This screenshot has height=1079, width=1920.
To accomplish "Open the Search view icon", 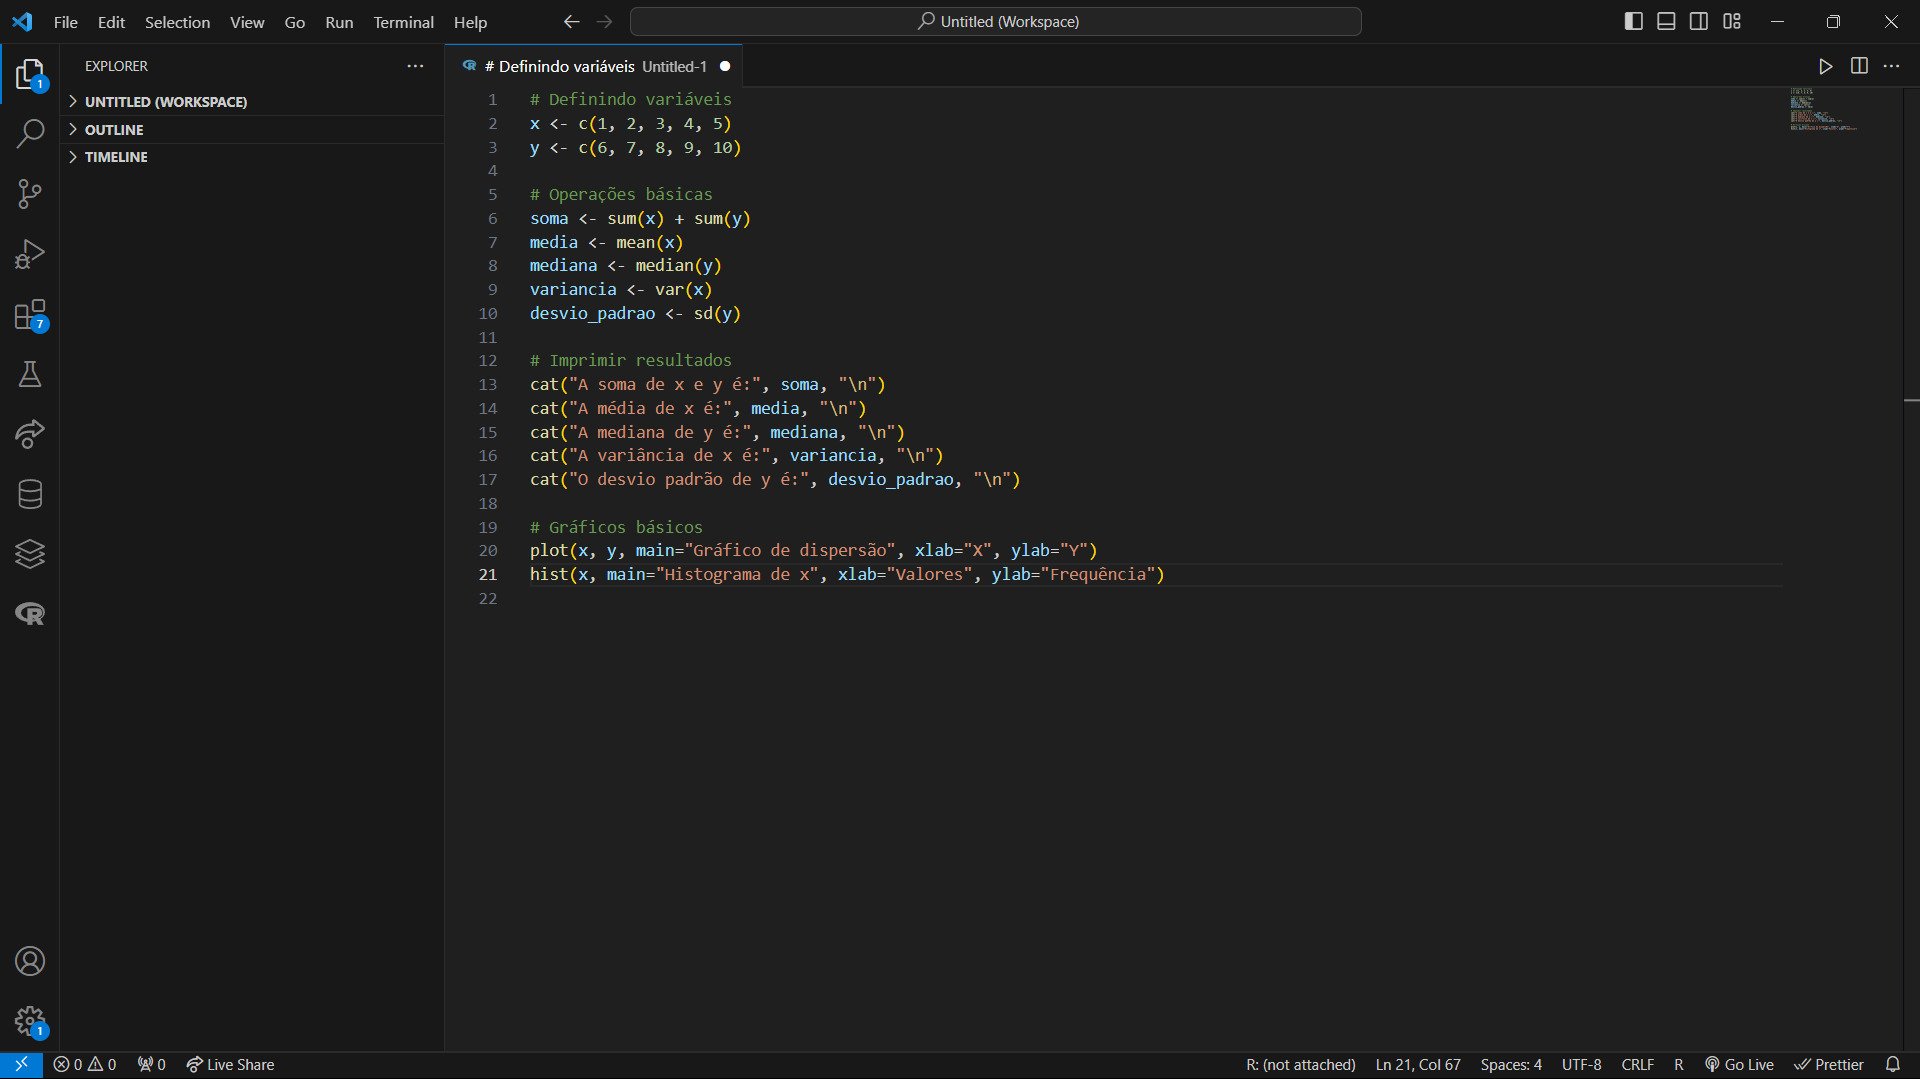I will tap(30, 133).
